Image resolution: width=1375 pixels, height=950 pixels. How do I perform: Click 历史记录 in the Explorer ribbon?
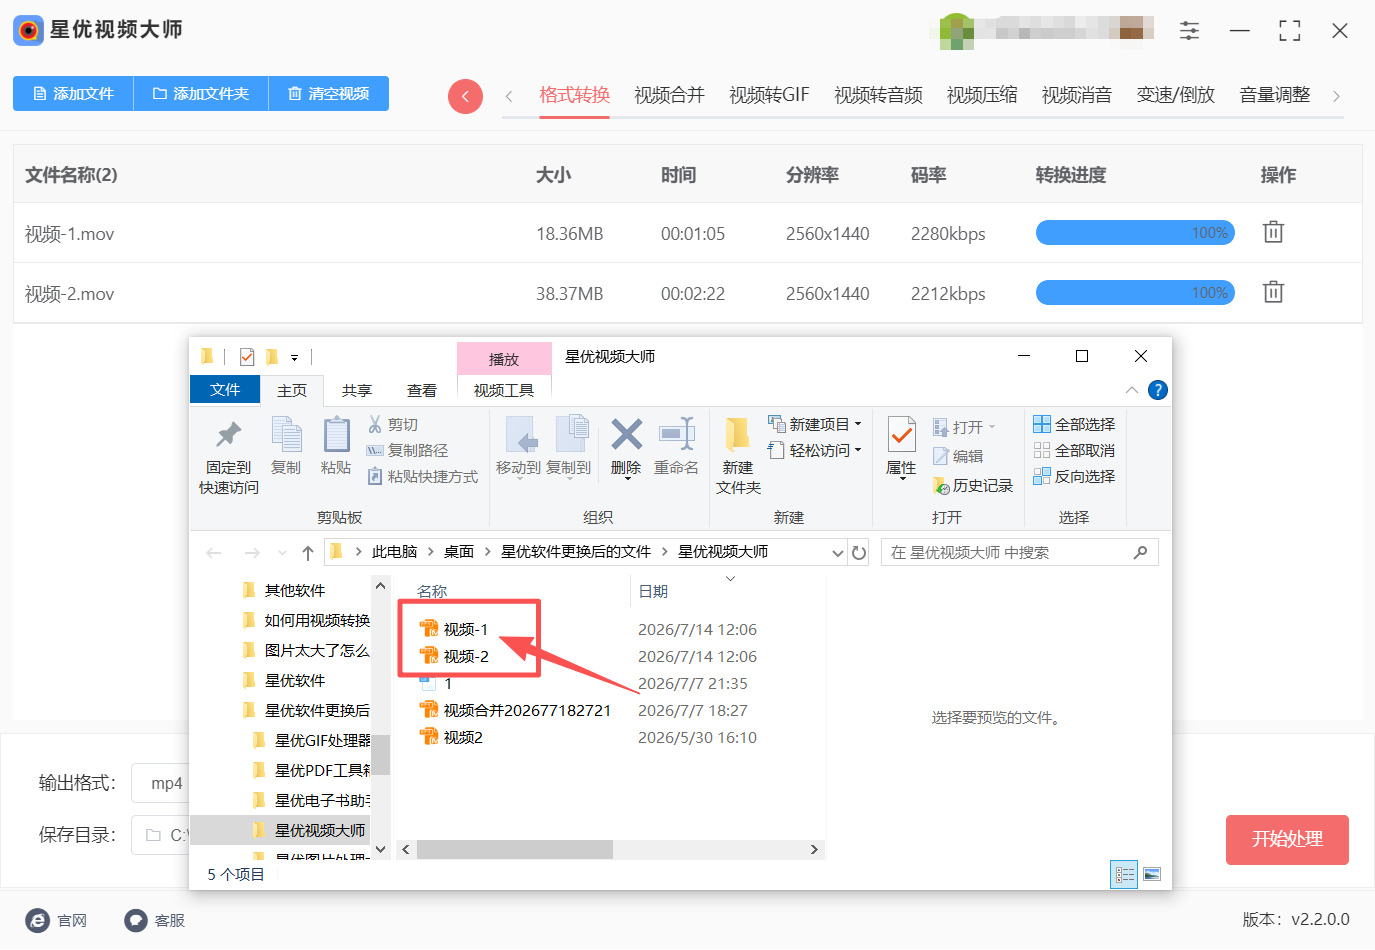click(x=972, y=485)
